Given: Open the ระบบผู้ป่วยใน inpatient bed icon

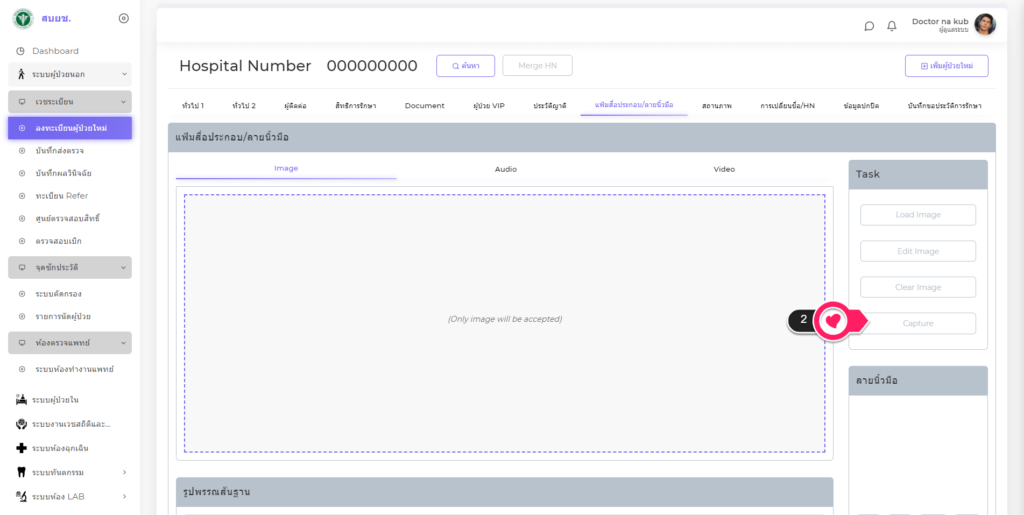Looking at the screenshot, I should coord(21,400).
